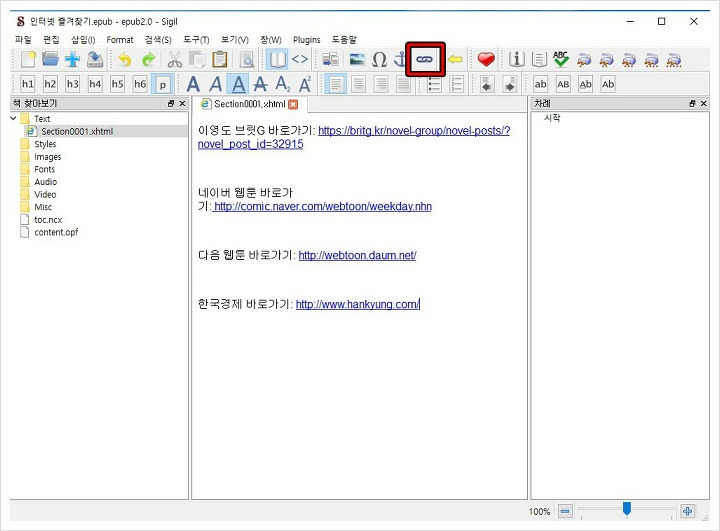
Task: Open the Plugins menu
Action: (307, 40)
